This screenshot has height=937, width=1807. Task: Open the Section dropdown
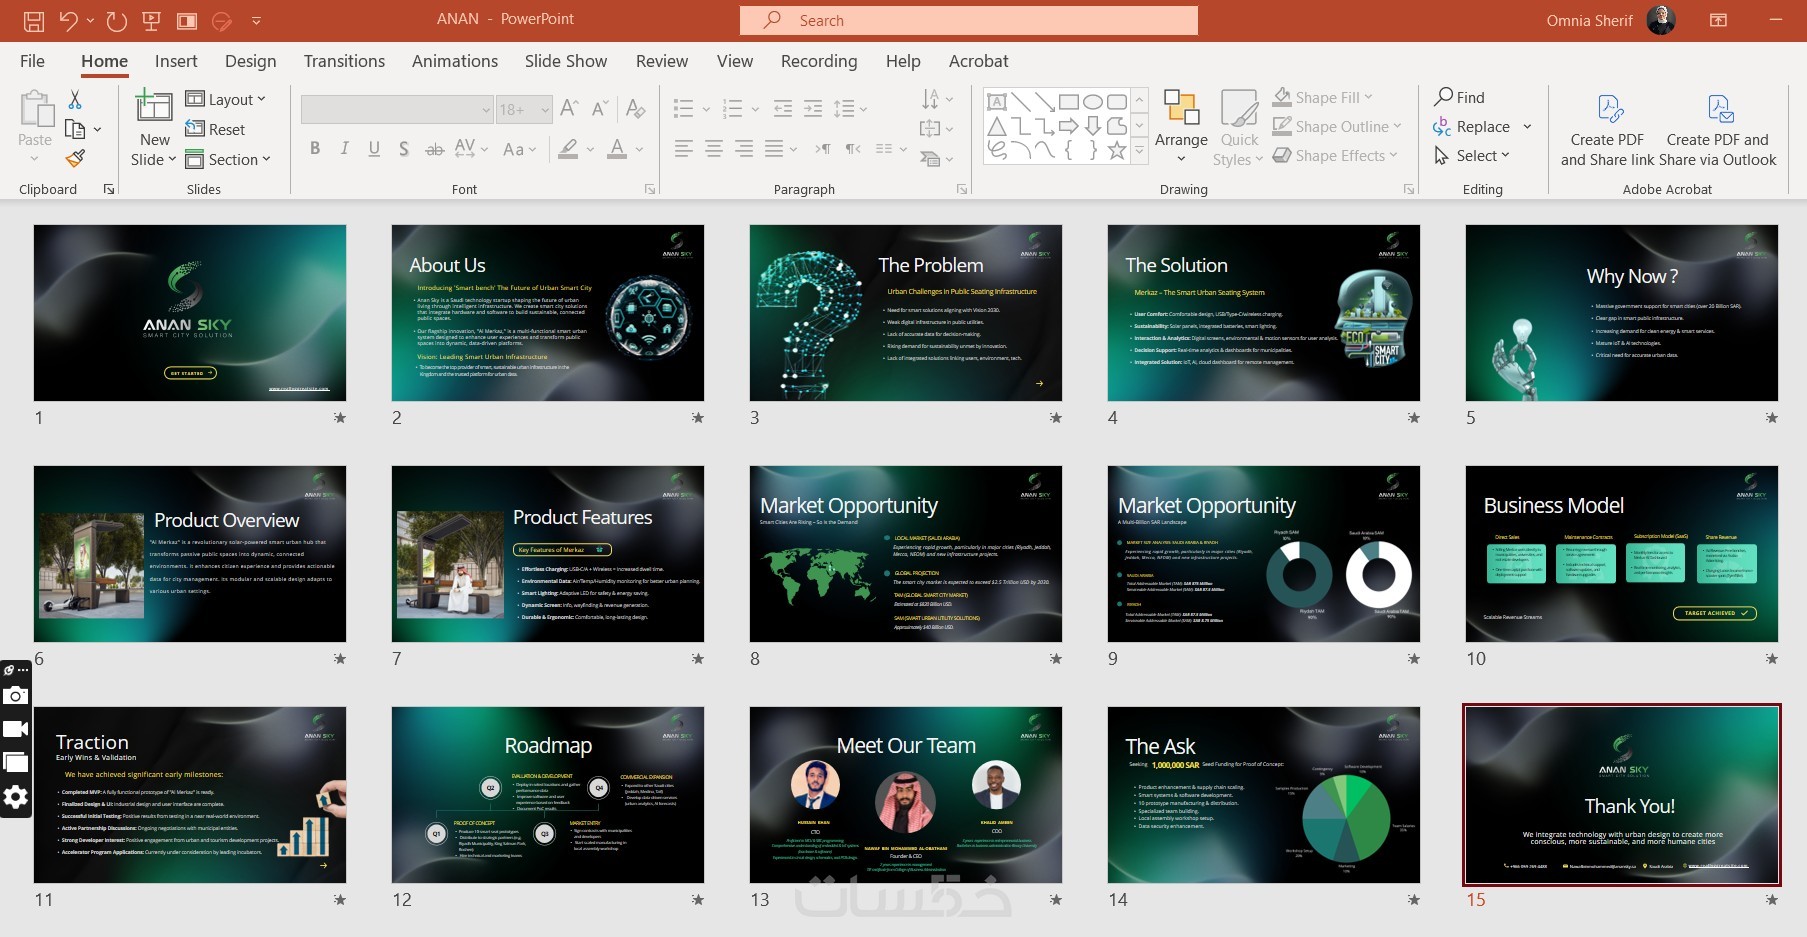click(228, 159)
